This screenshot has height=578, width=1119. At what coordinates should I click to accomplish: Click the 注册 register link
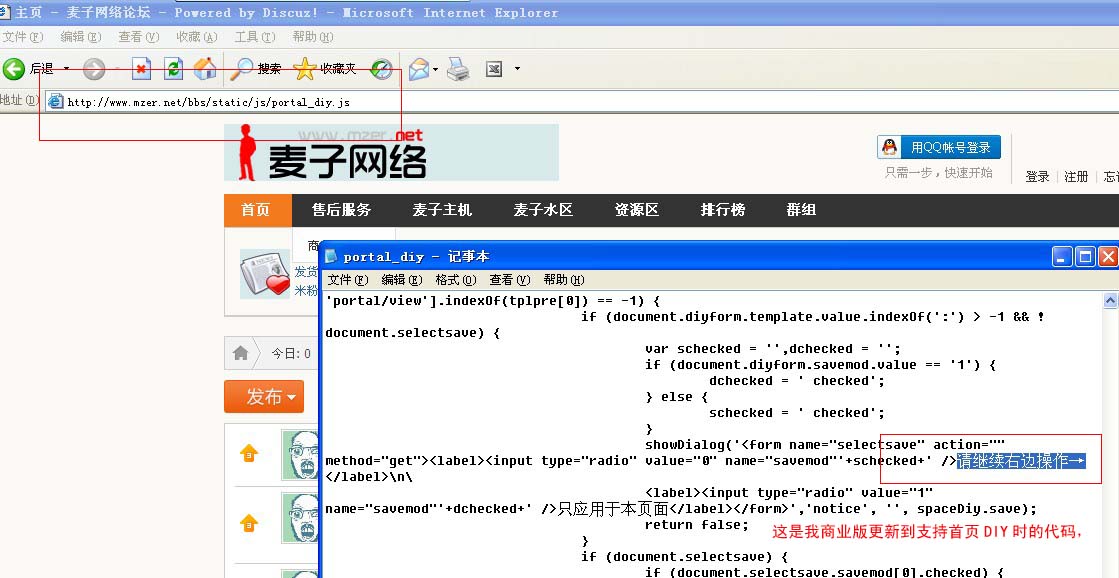[x=1076, y=177]
